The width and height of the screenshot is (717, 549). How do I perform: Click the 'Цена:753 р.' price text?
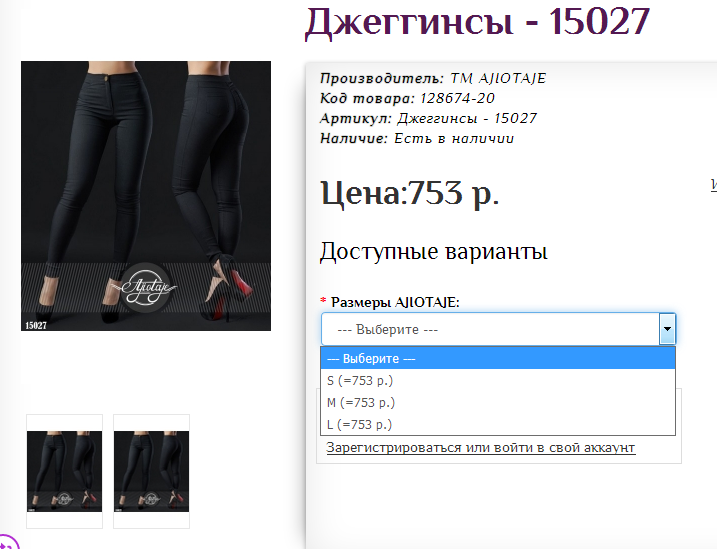point(410,193)
